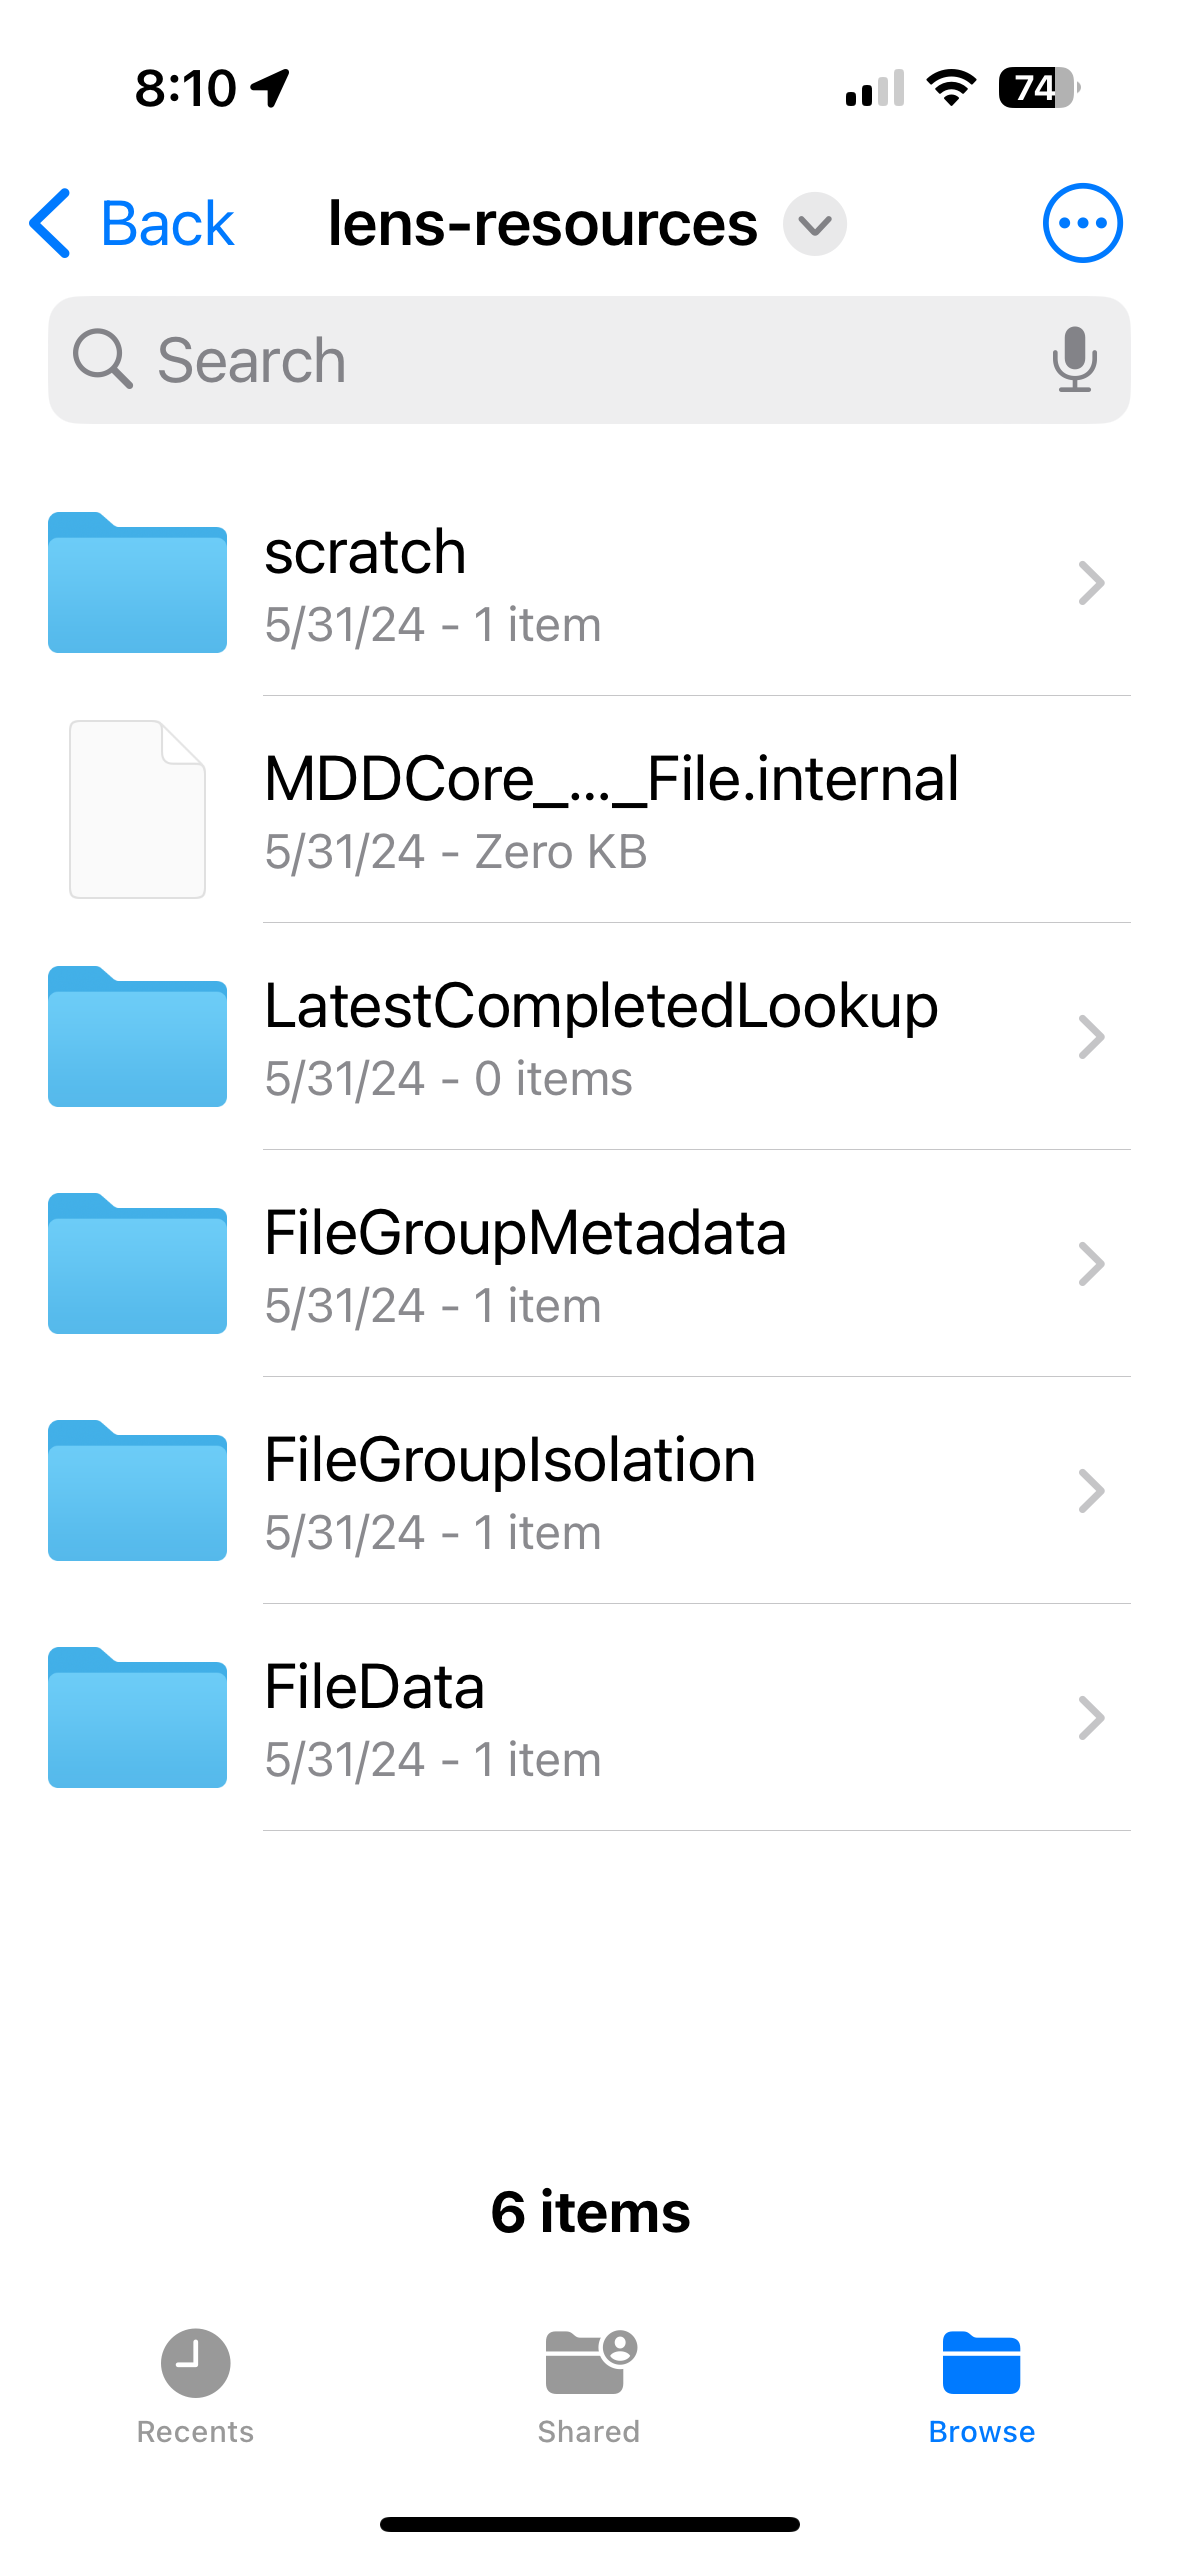Tap the battery indicator in status bar

coord(1039,88)
